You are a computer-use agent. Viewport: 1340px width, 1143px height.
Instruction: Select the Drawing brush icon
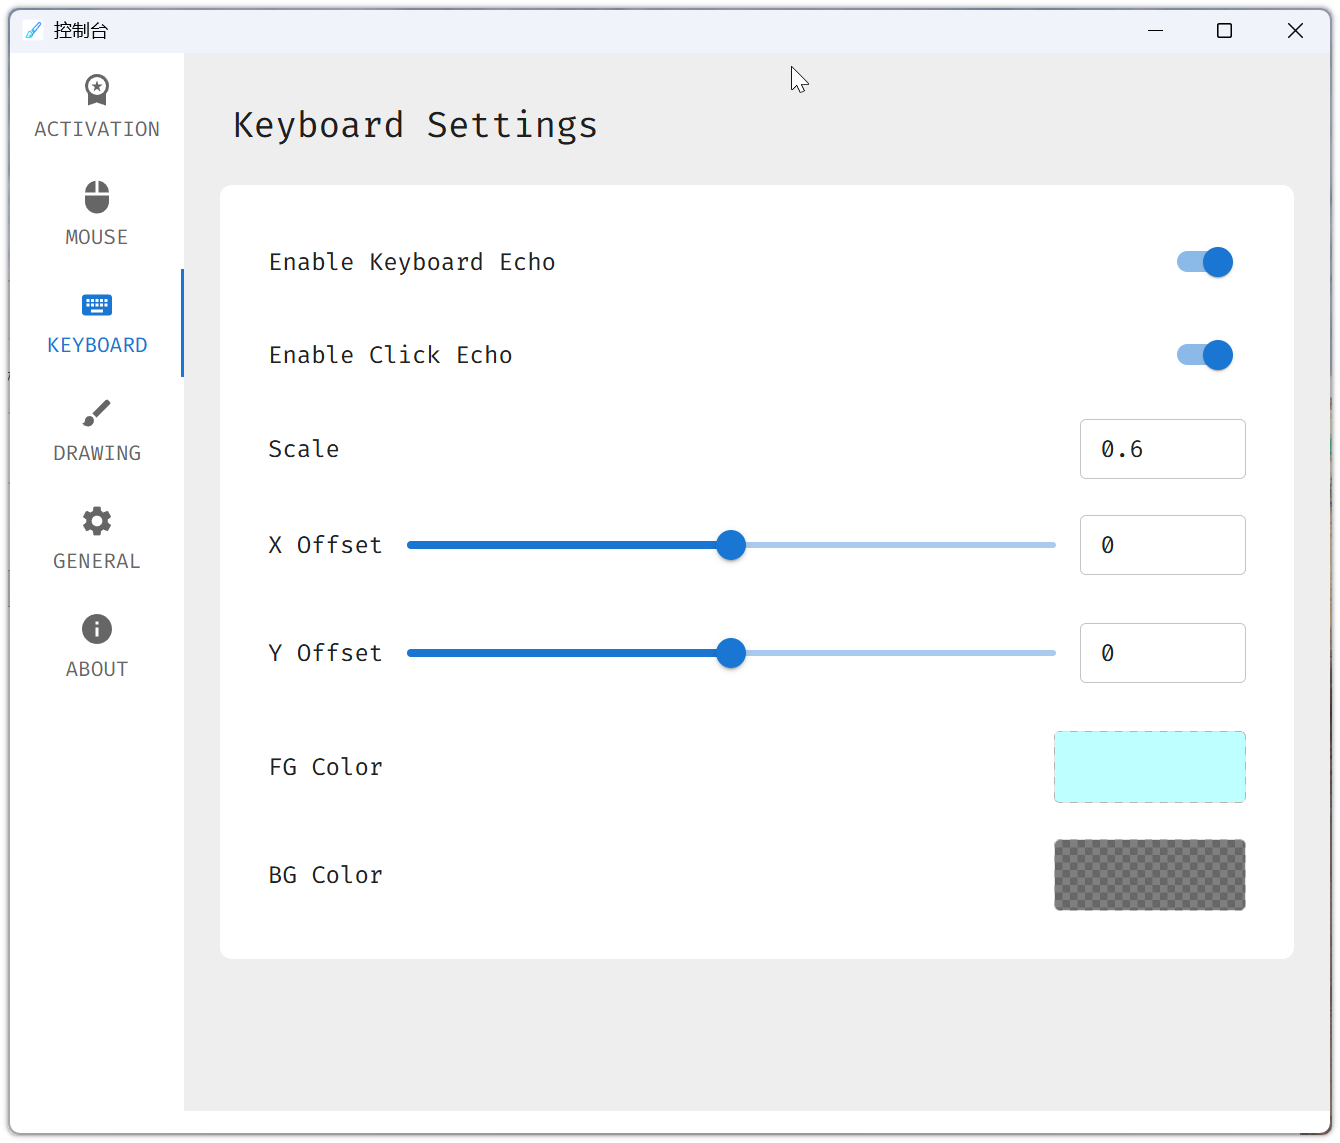click(x=96, y=413)
